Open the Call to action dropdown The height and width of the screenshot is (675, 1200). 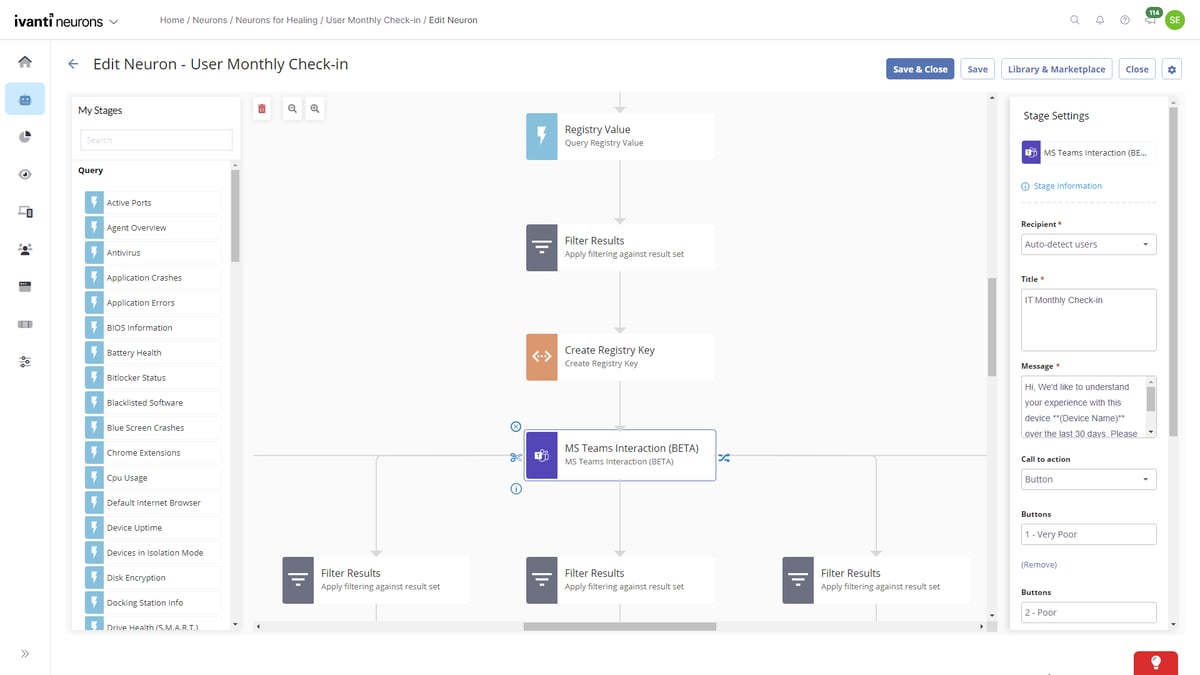[1088, 479]
